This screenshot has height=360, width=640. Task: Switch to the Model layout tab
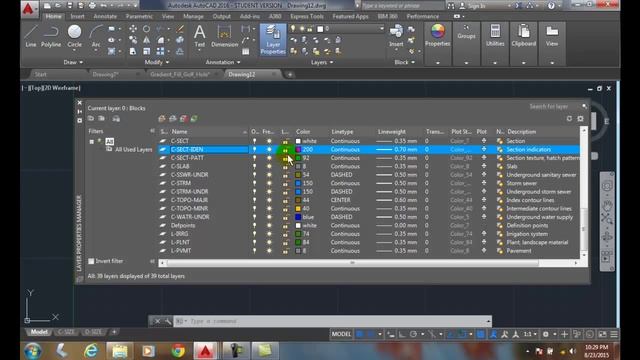tap(39, 332)
